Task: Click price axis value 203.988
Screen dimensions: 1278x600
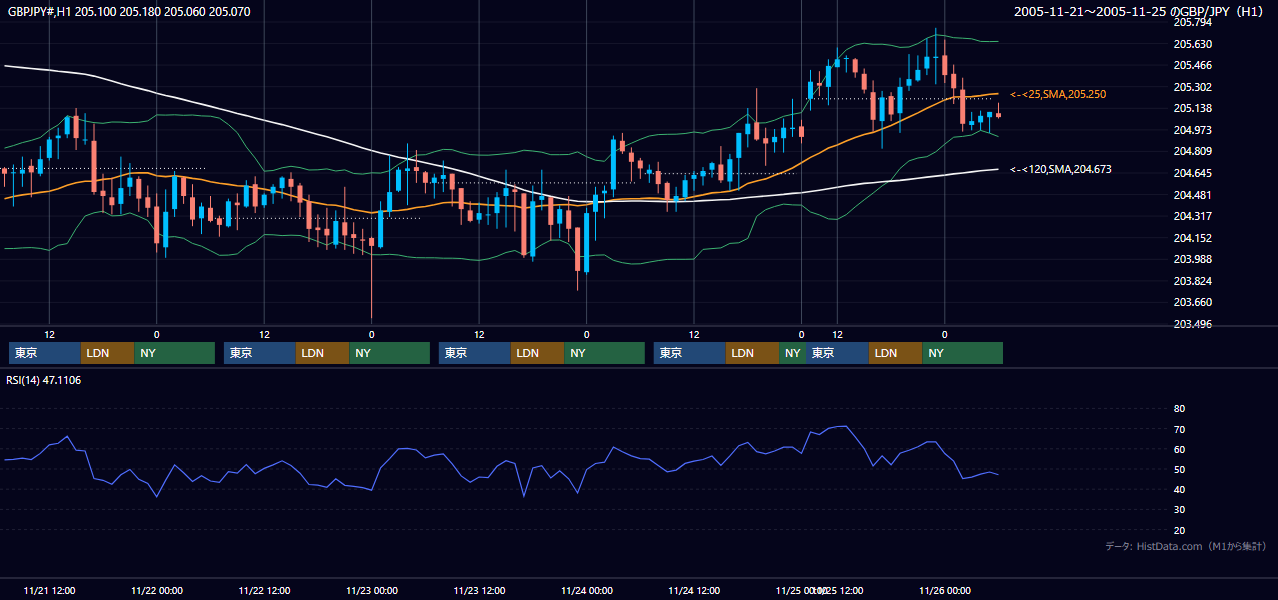Action: tap(1192, 259)
